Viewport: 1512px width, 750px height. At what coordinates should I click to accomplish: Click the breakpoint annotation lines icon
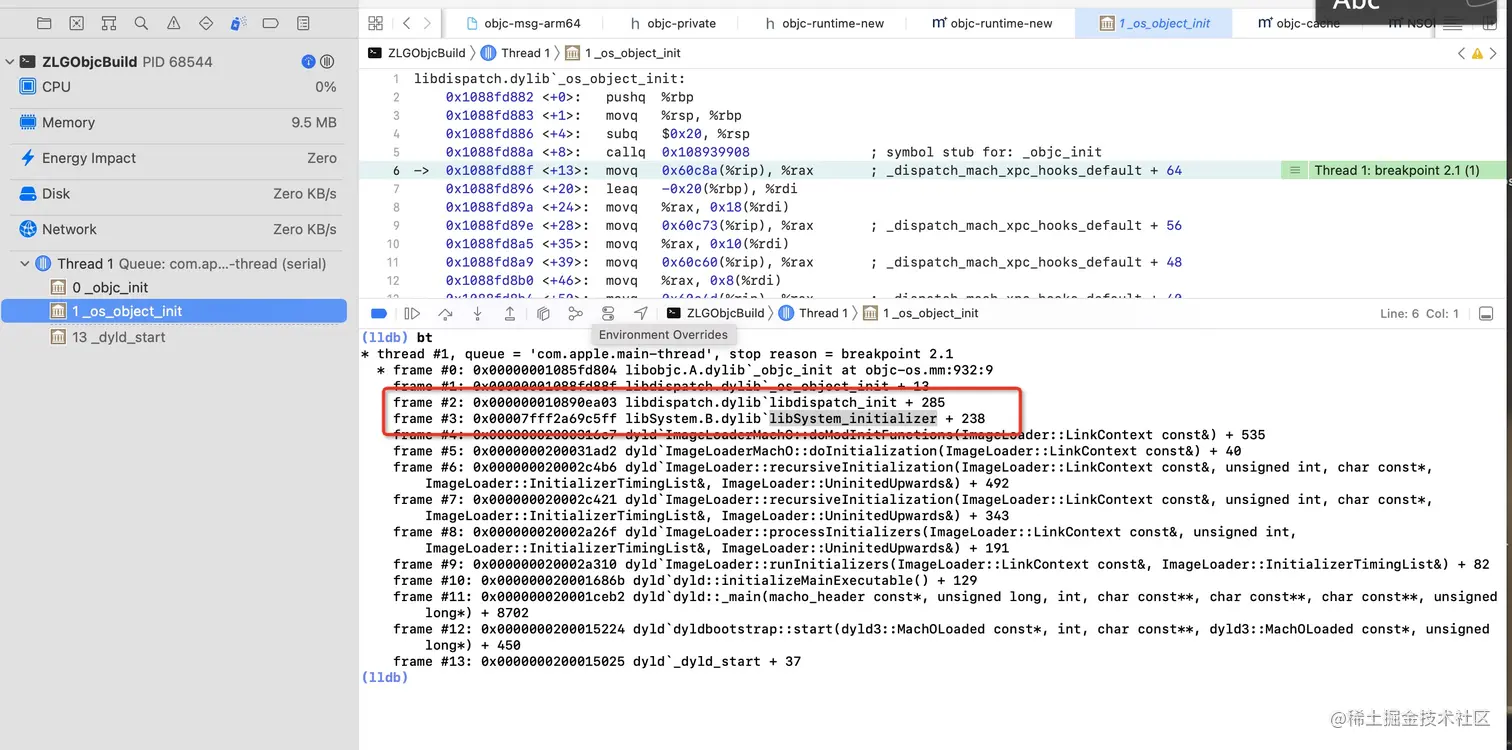1295,171
